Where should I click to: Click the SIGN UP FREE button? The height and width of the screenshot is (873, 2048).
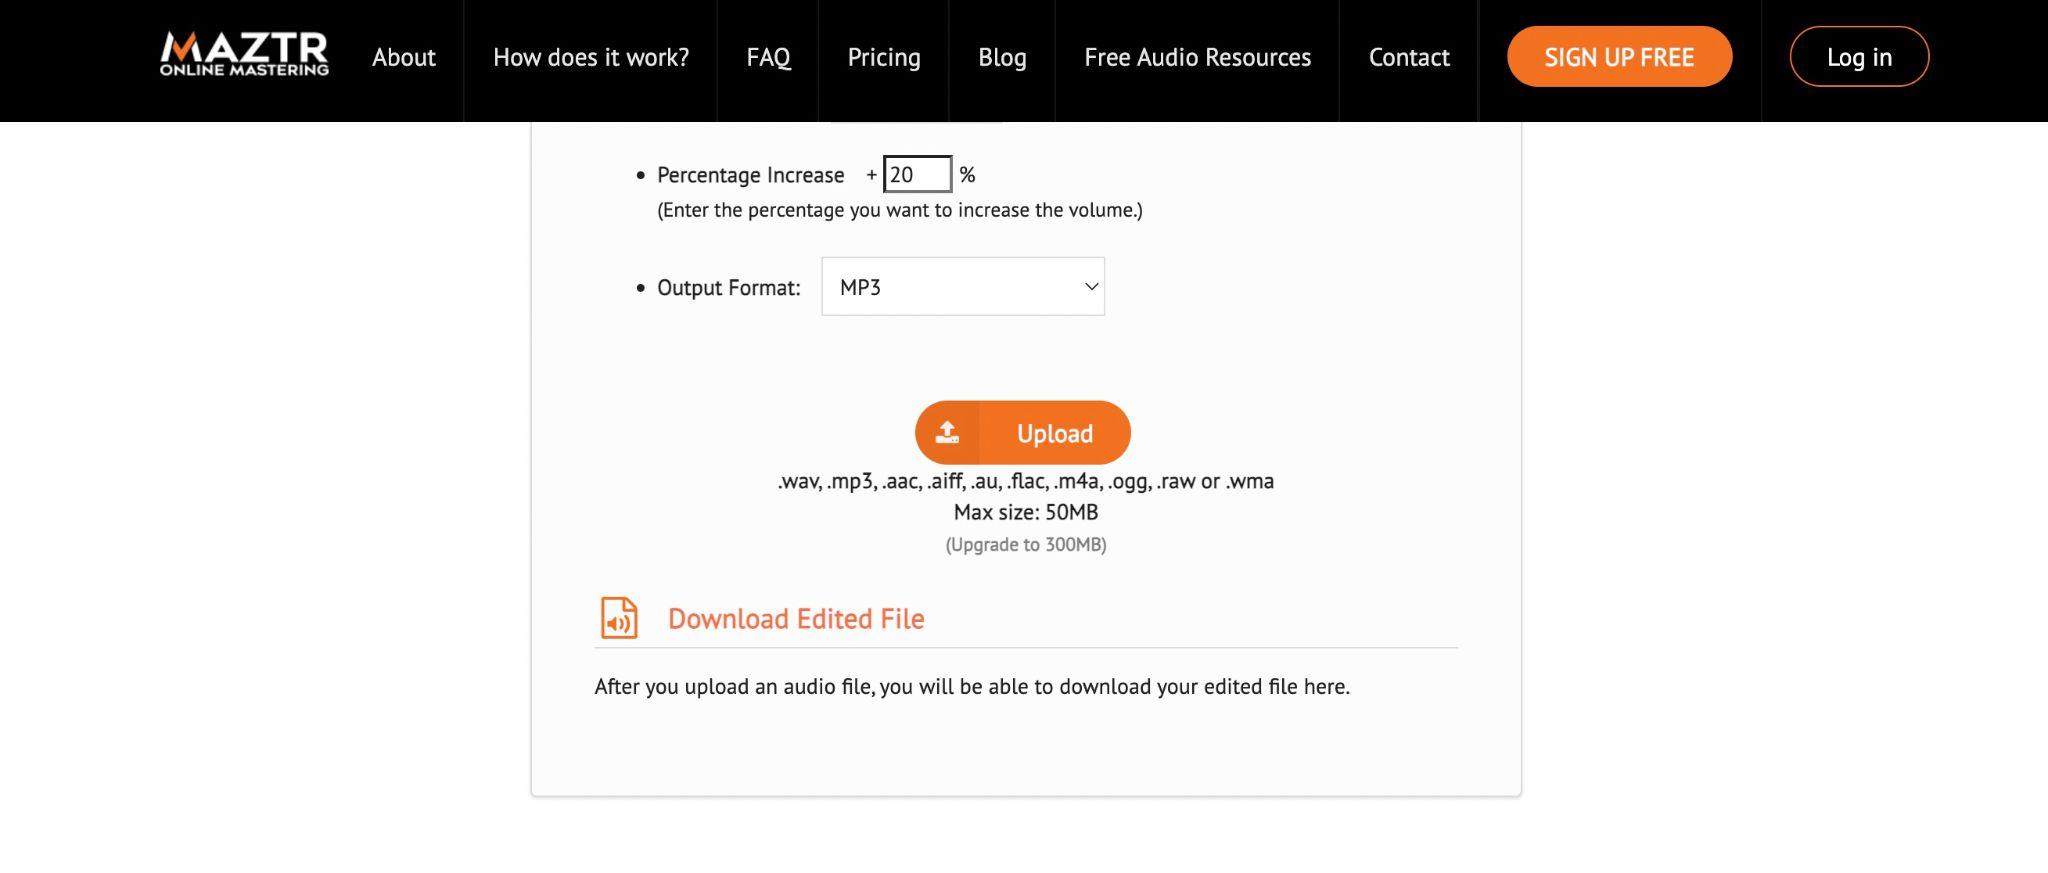[1619, 57]
